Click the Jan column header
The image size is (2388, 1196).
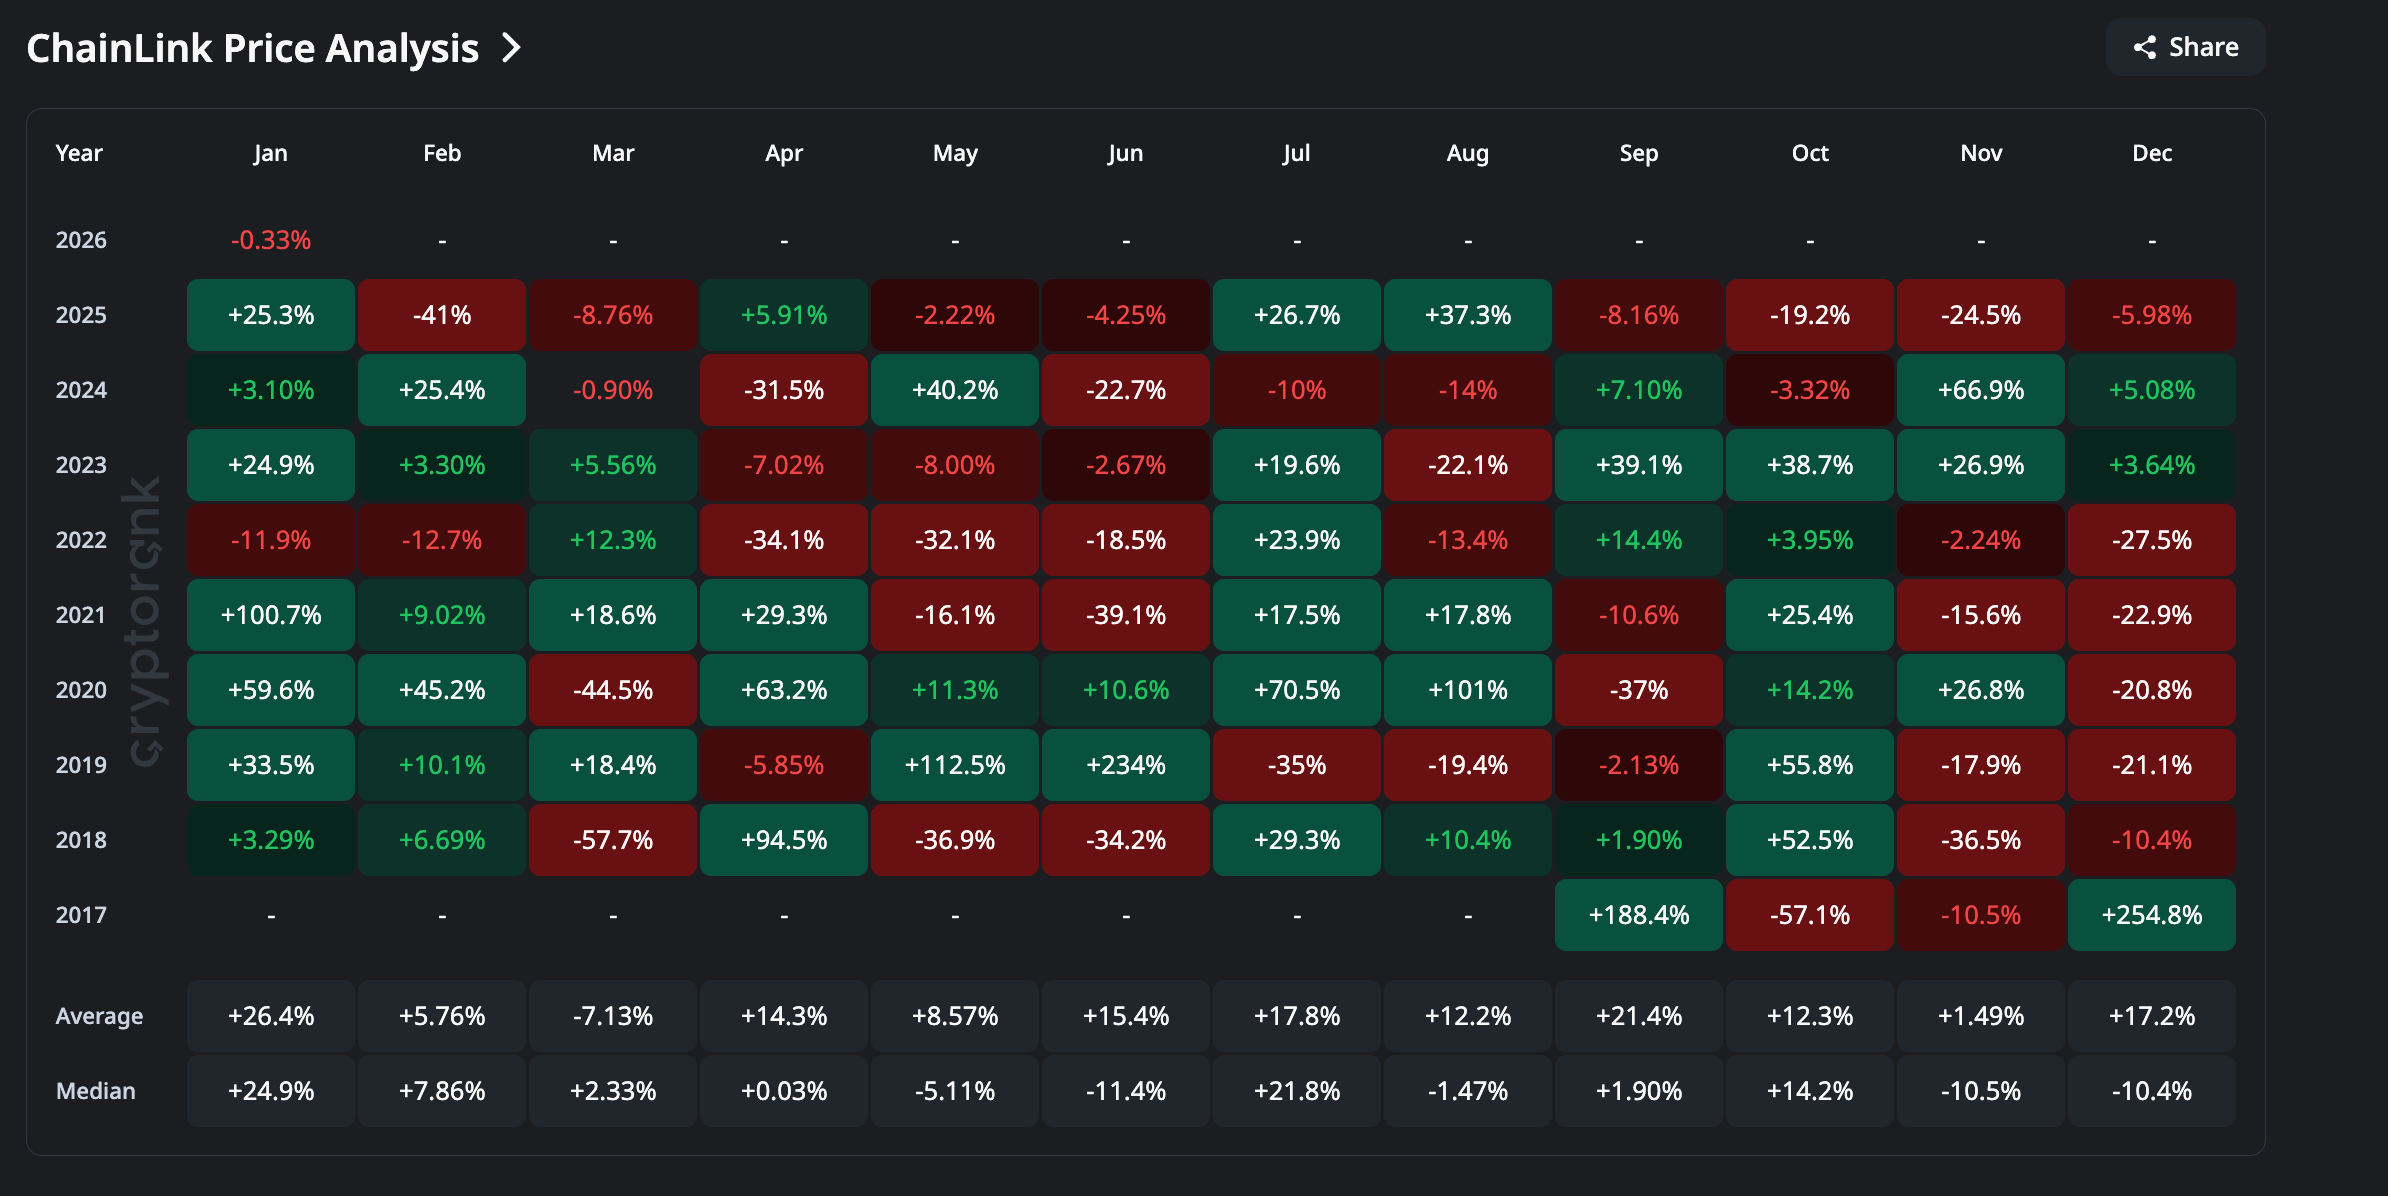[x=270, y=153]
